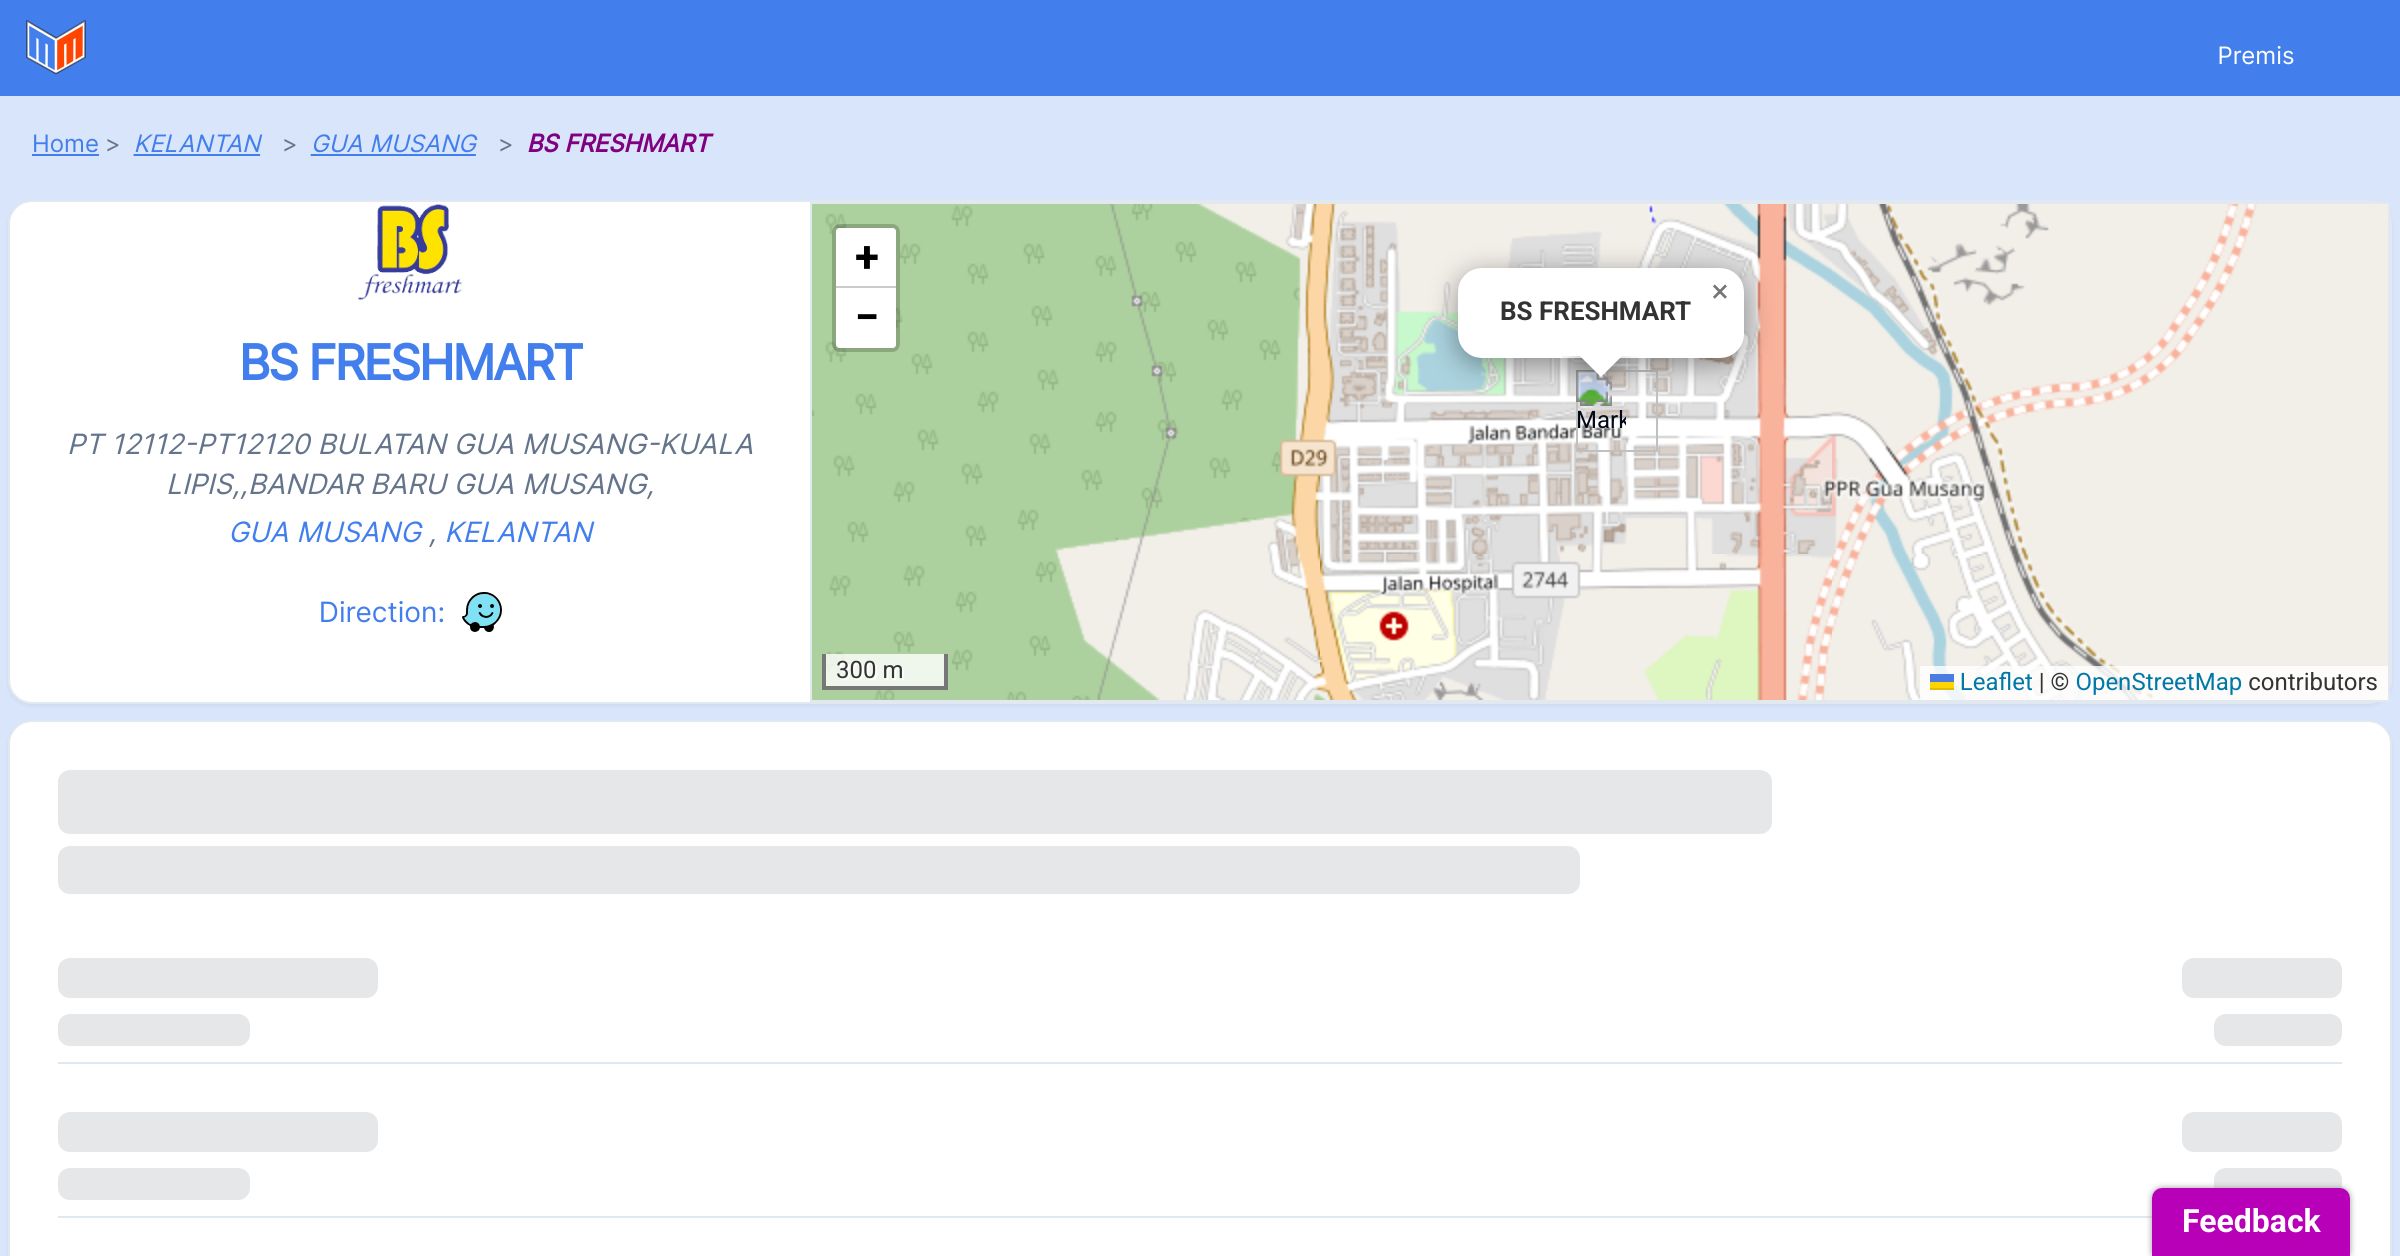Click the BS FRESHMART breadcrumb item
Screen dimensions: 2400x1256
coord(619,144)
